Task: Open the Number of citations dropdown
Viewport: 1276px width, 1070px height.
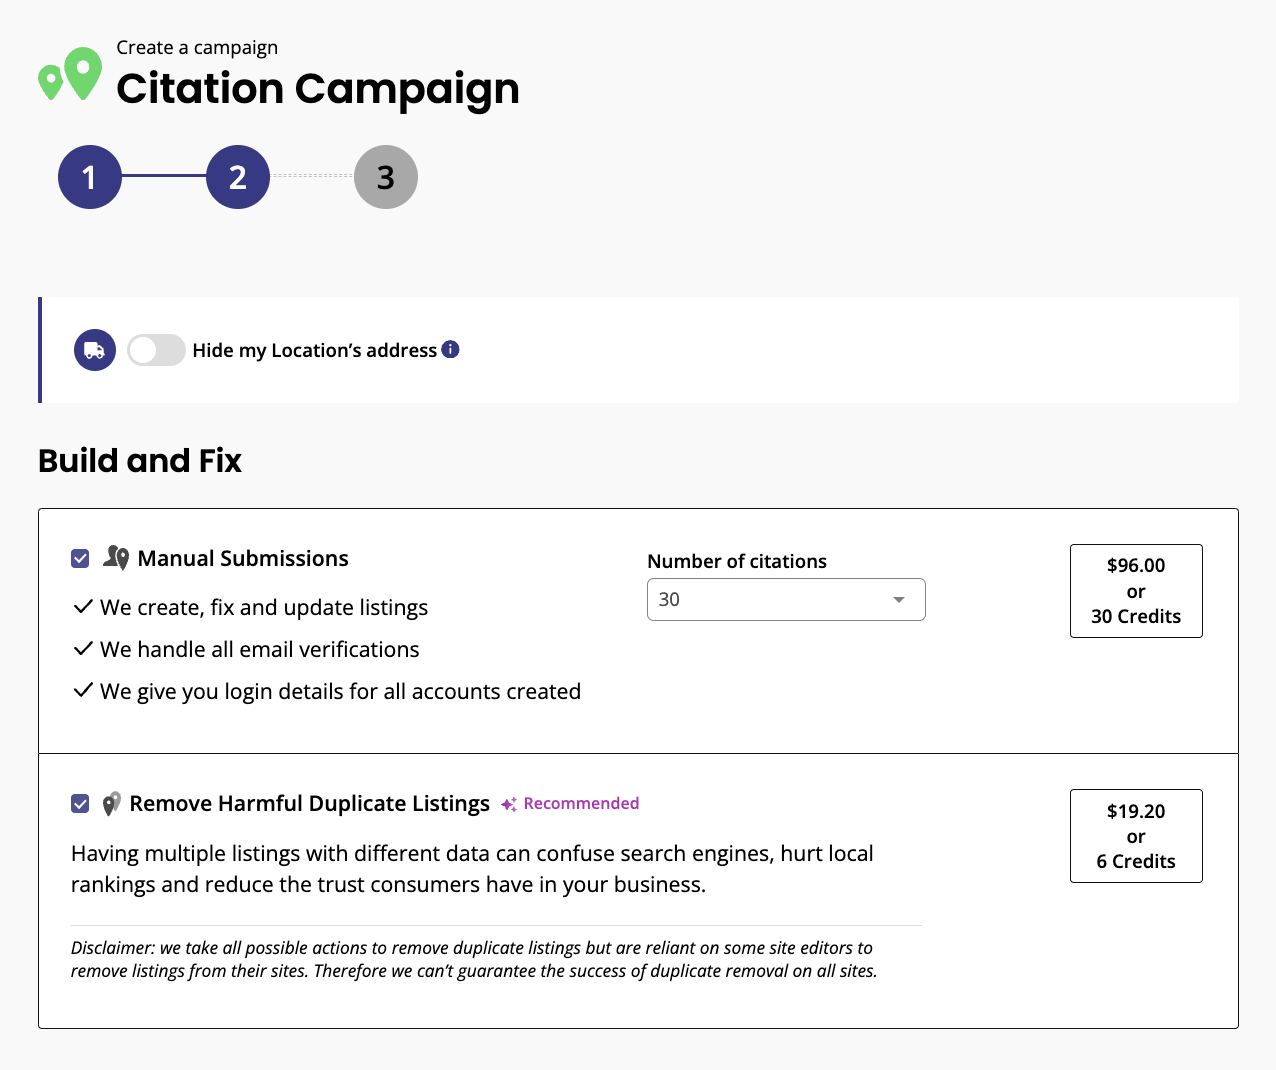Action: (x=786, y=599)
